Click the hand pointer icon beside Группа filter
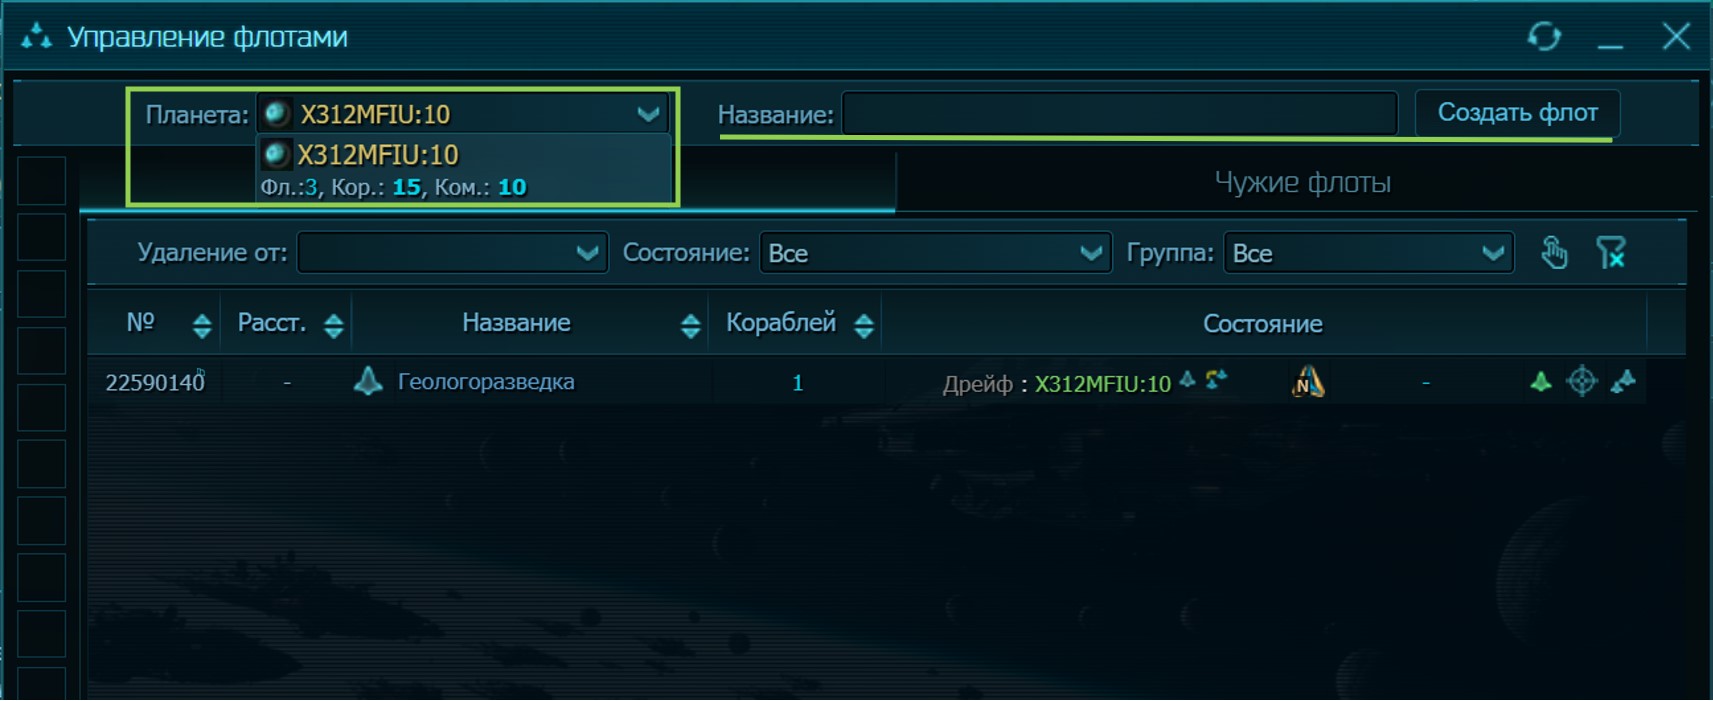The width and height of the screenshot is (1713, 701). (x=1553, y=252)
